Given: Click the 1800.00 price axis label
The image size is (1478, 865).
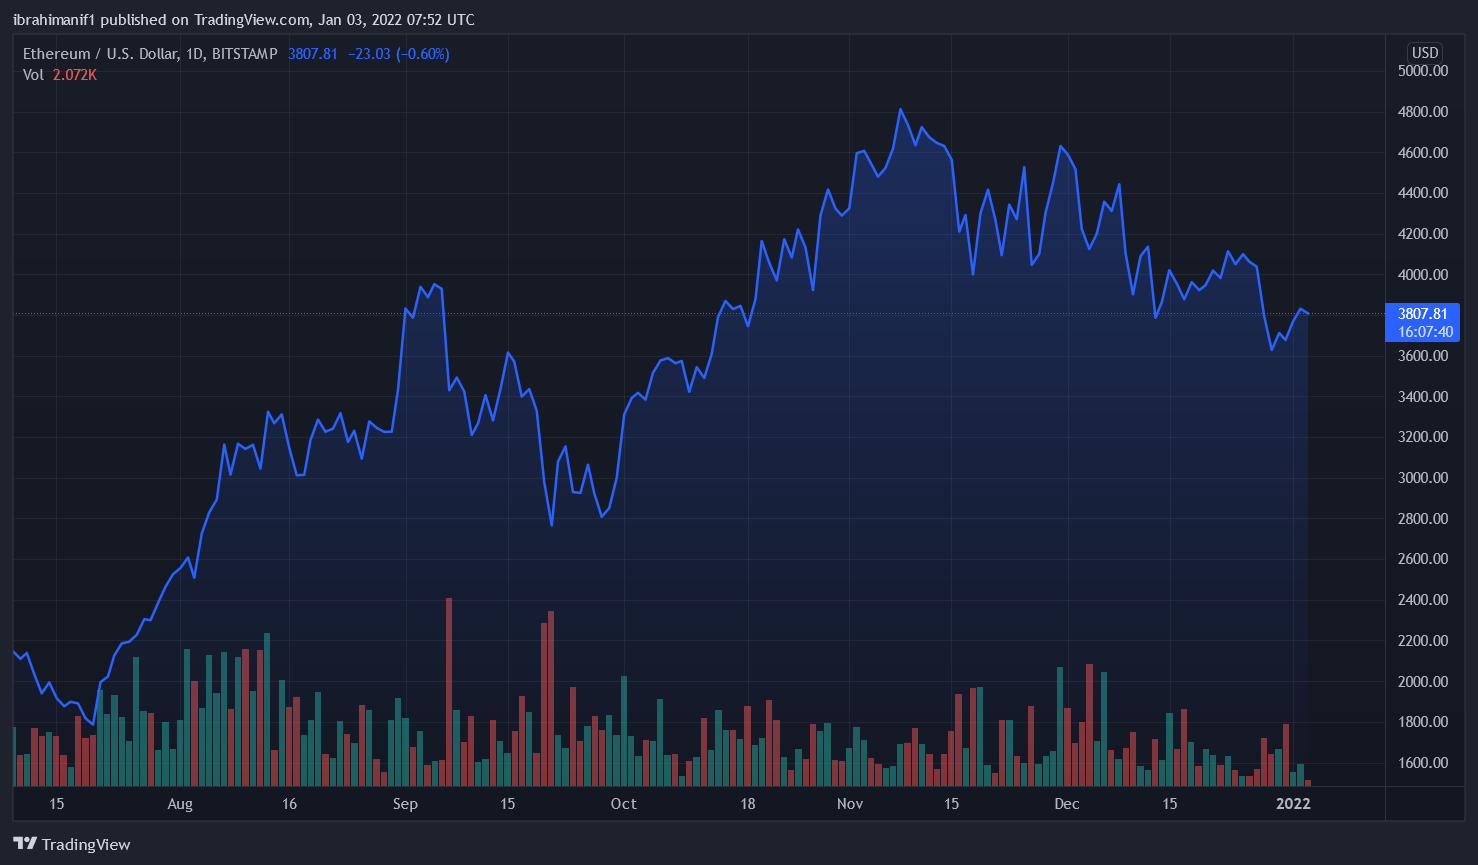Looking at the screenshot, I should coord(1423,722).
